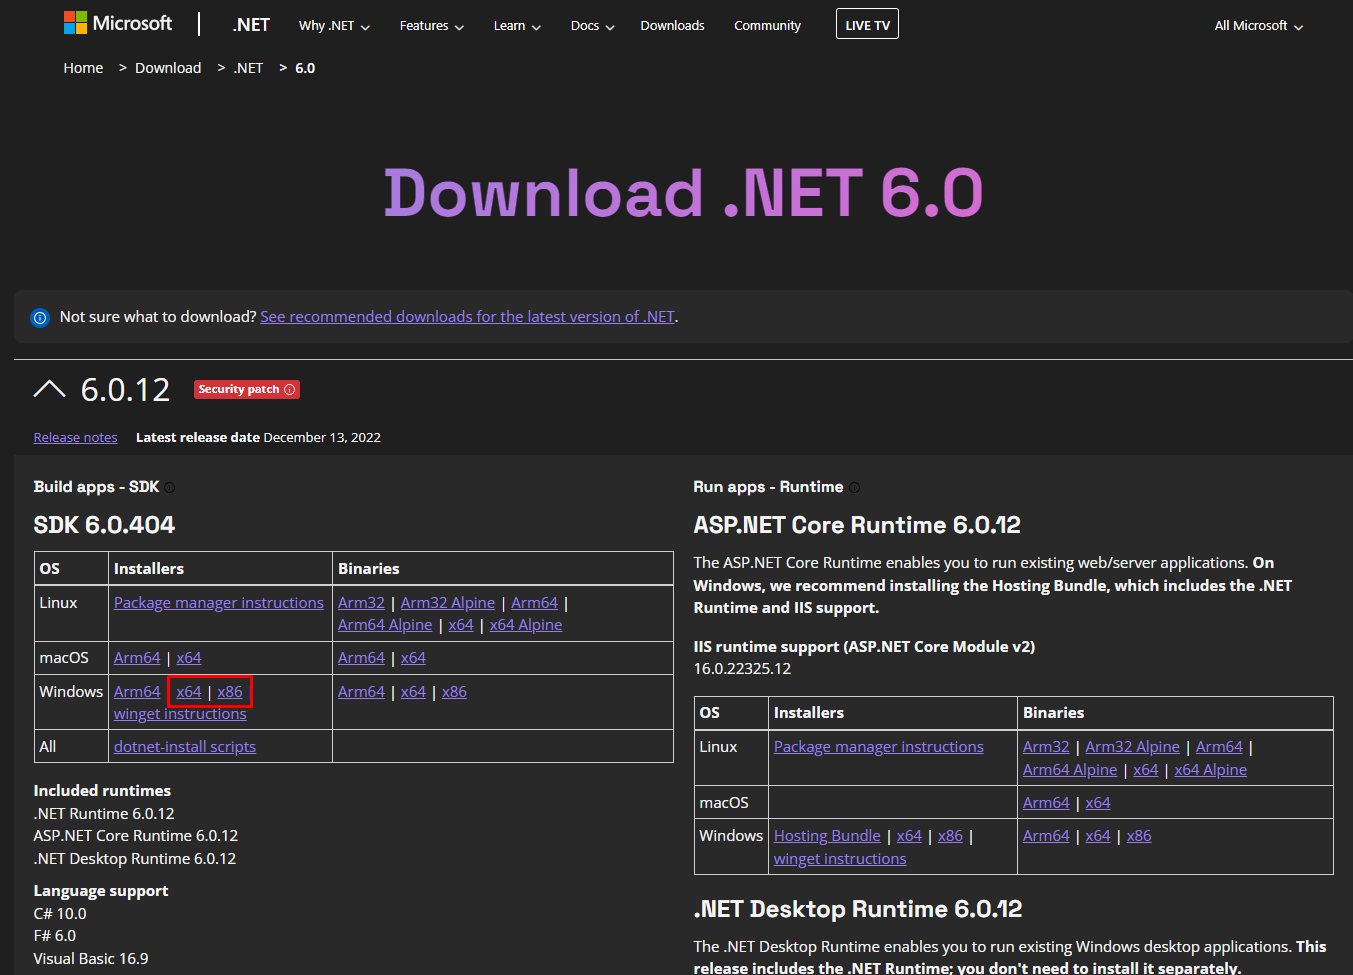The width and height of the screenshot is (1353, 975).
Task: Click the info icon on Security patch badge
Action: 290,390
